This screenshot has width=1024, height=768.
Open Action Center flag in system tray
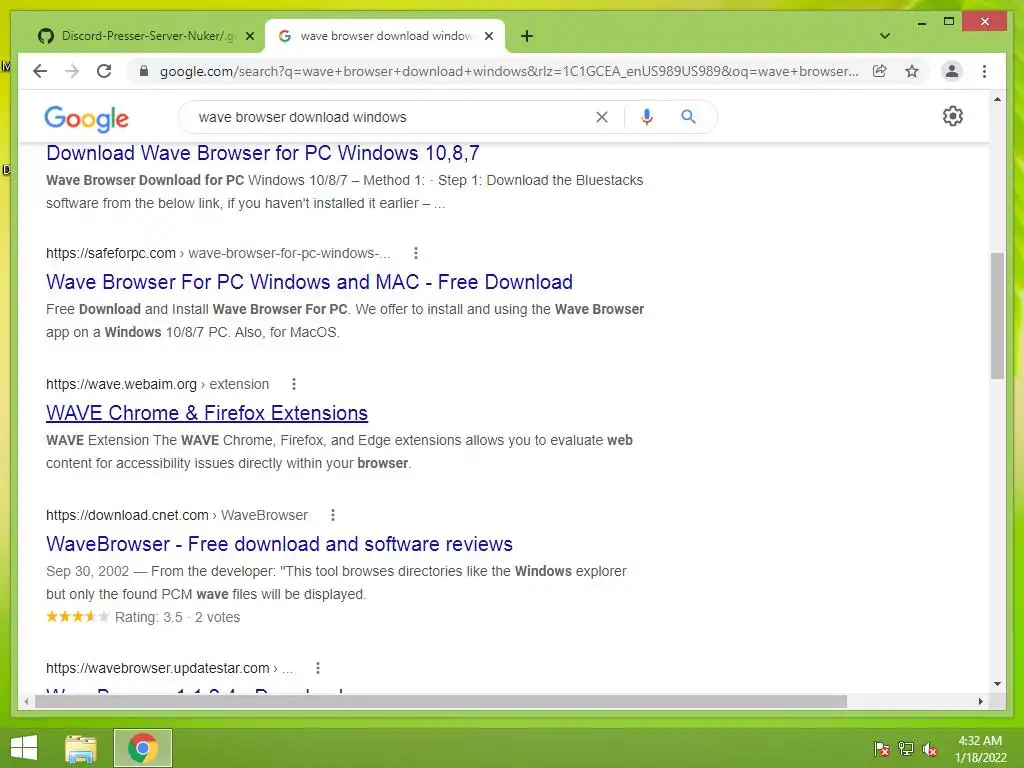tap(882, 748)
